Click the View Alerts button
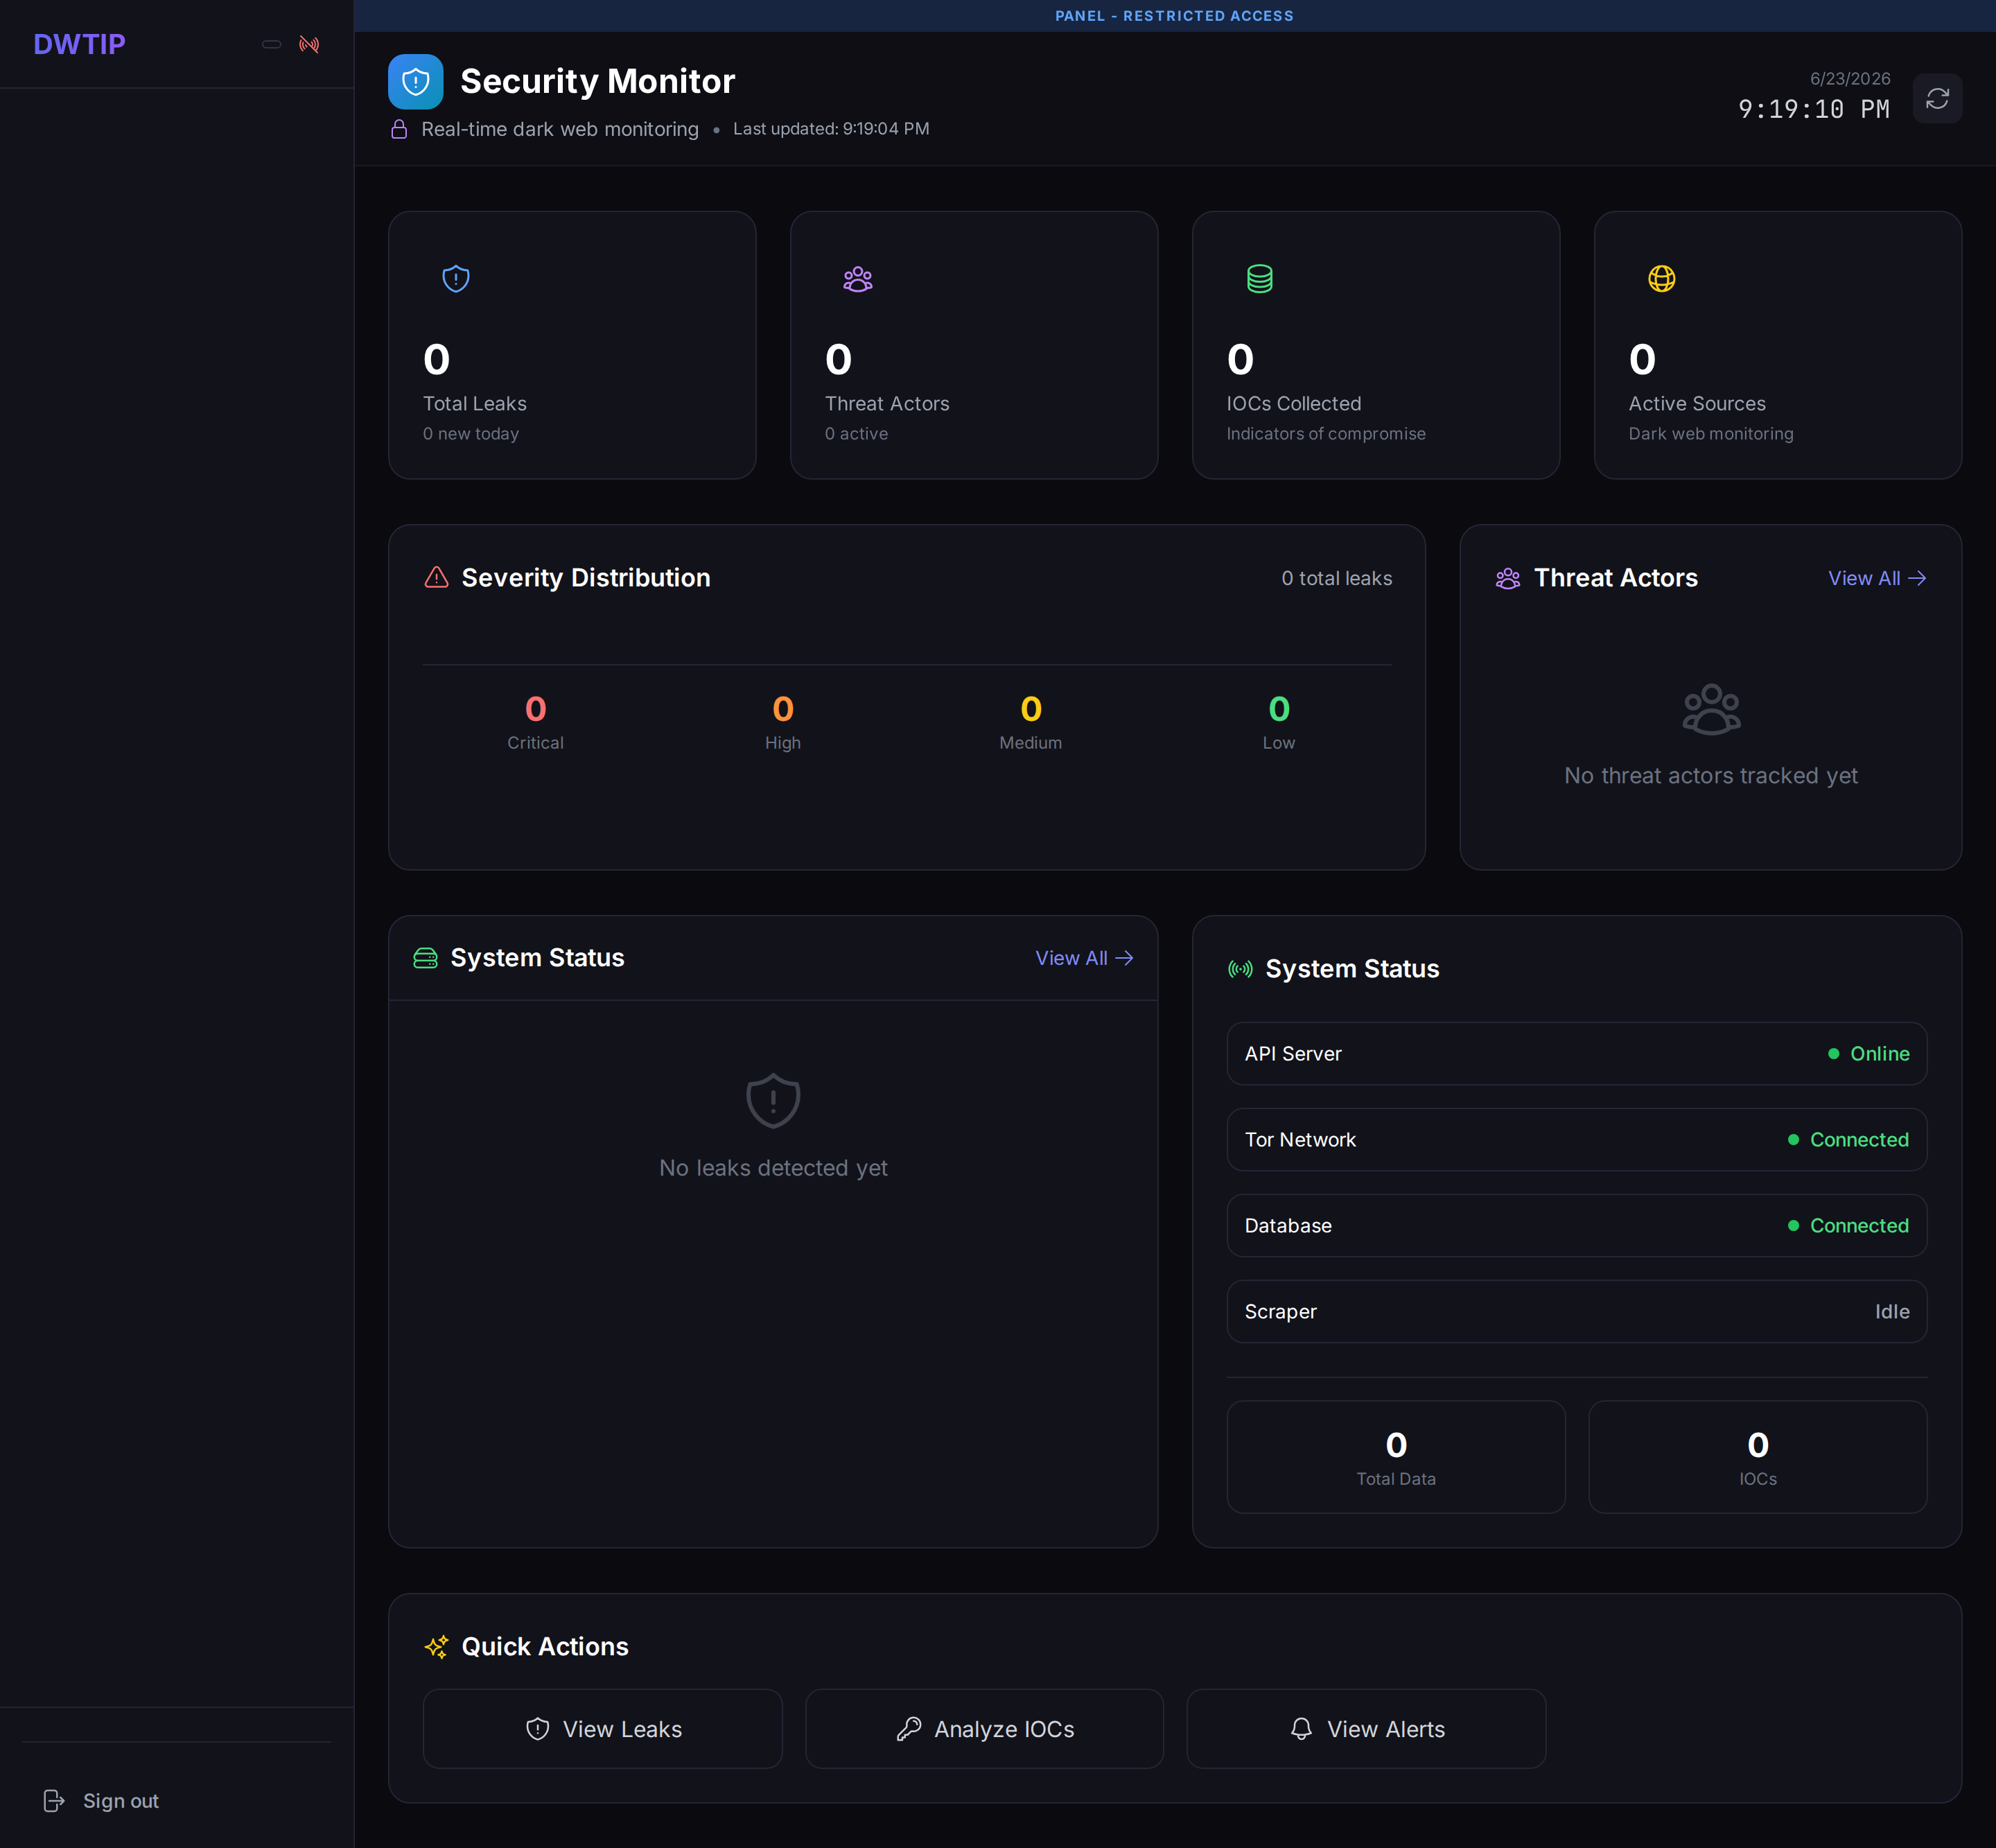1996x1848 pixels. pos(1366,1729)
